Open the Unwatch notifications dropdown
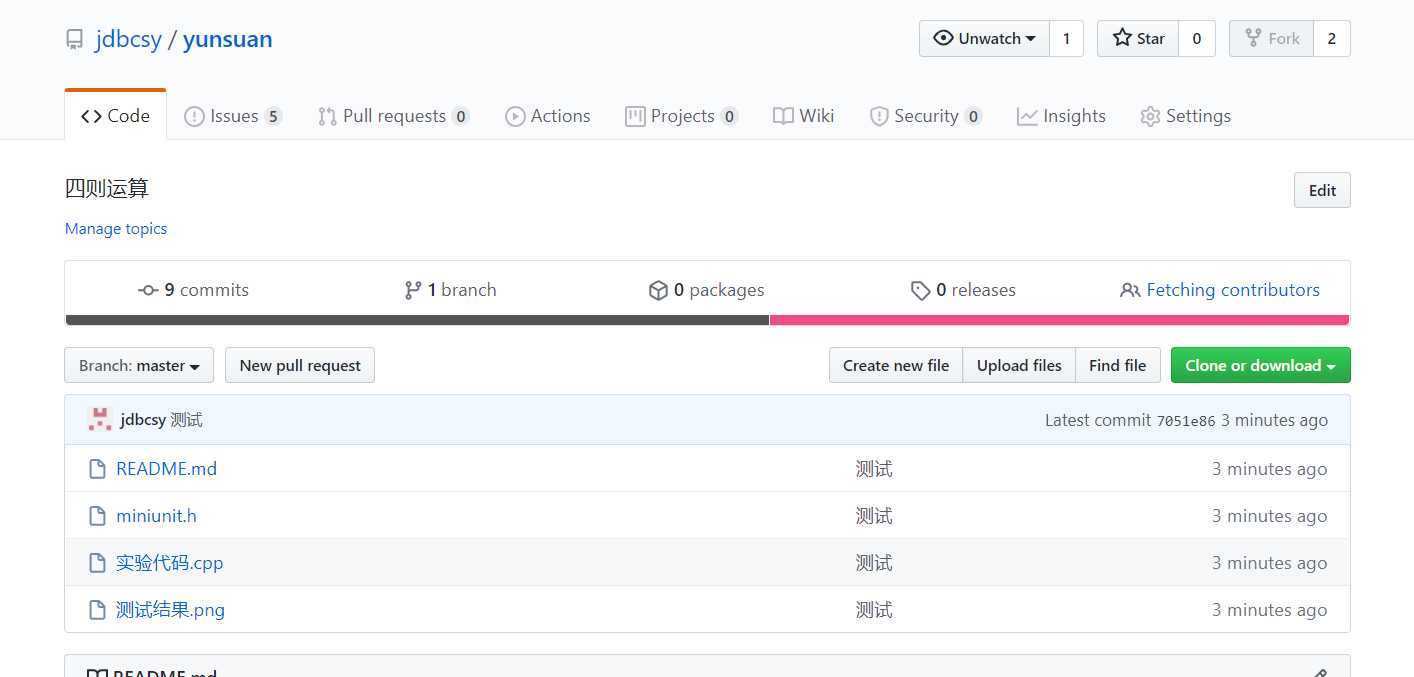 (984, 38)
